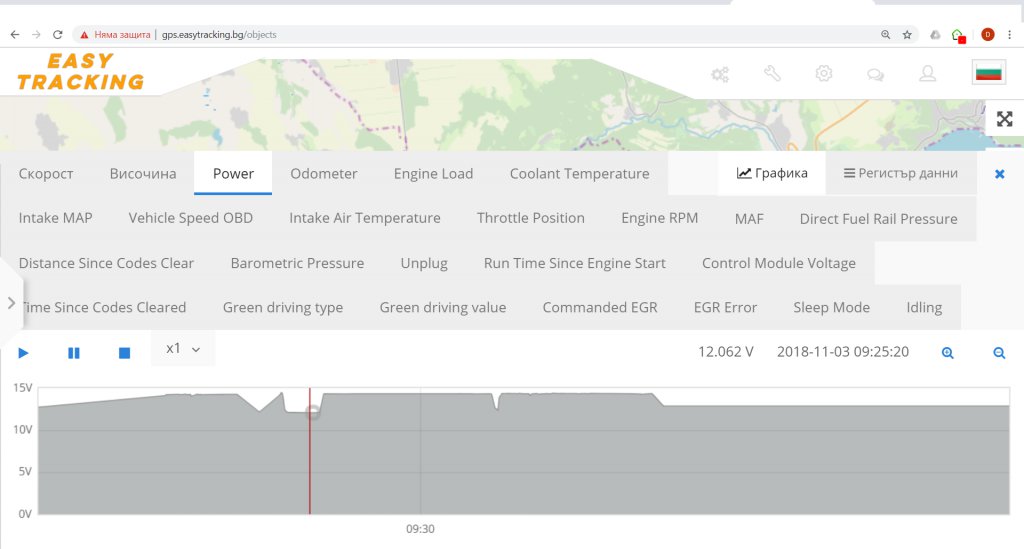Image resolution: width=1024 pixels, height=549 pixels.
Task: Open Distance Since Codes Clear tab
Action: [x=106, y=263]
